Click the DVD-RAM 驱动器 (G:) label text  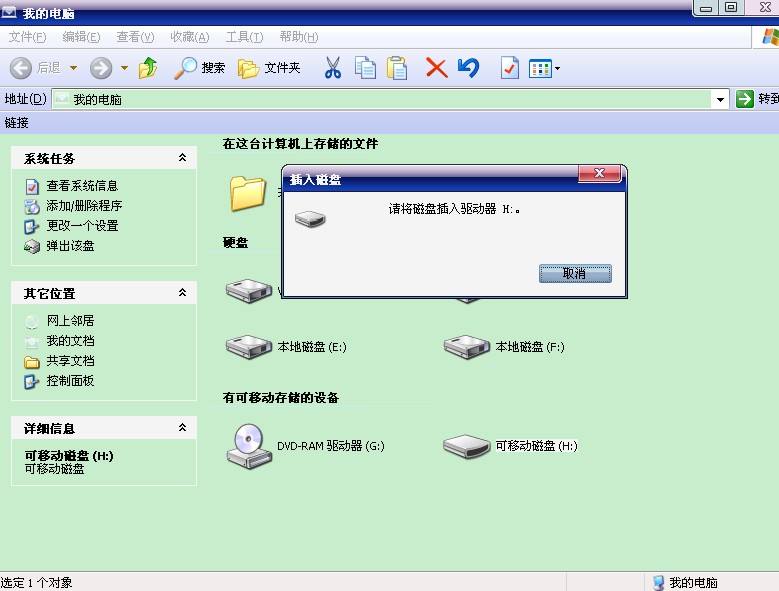pos(331,446)
